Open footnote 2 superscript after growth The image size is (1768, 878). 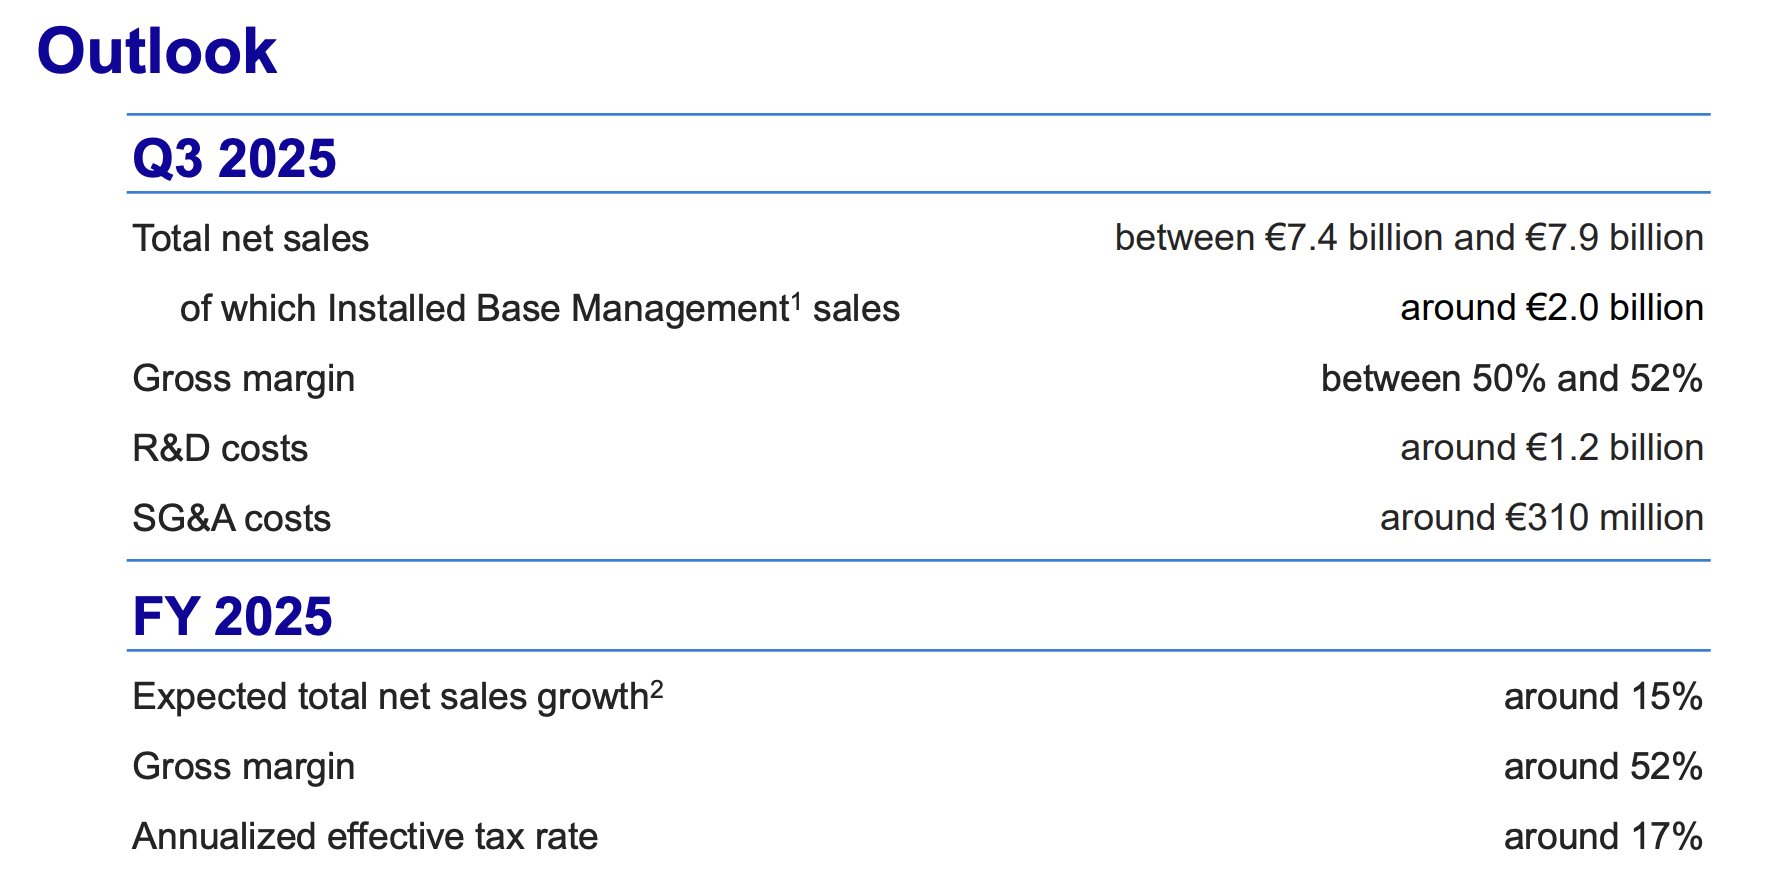coord(657,687)
